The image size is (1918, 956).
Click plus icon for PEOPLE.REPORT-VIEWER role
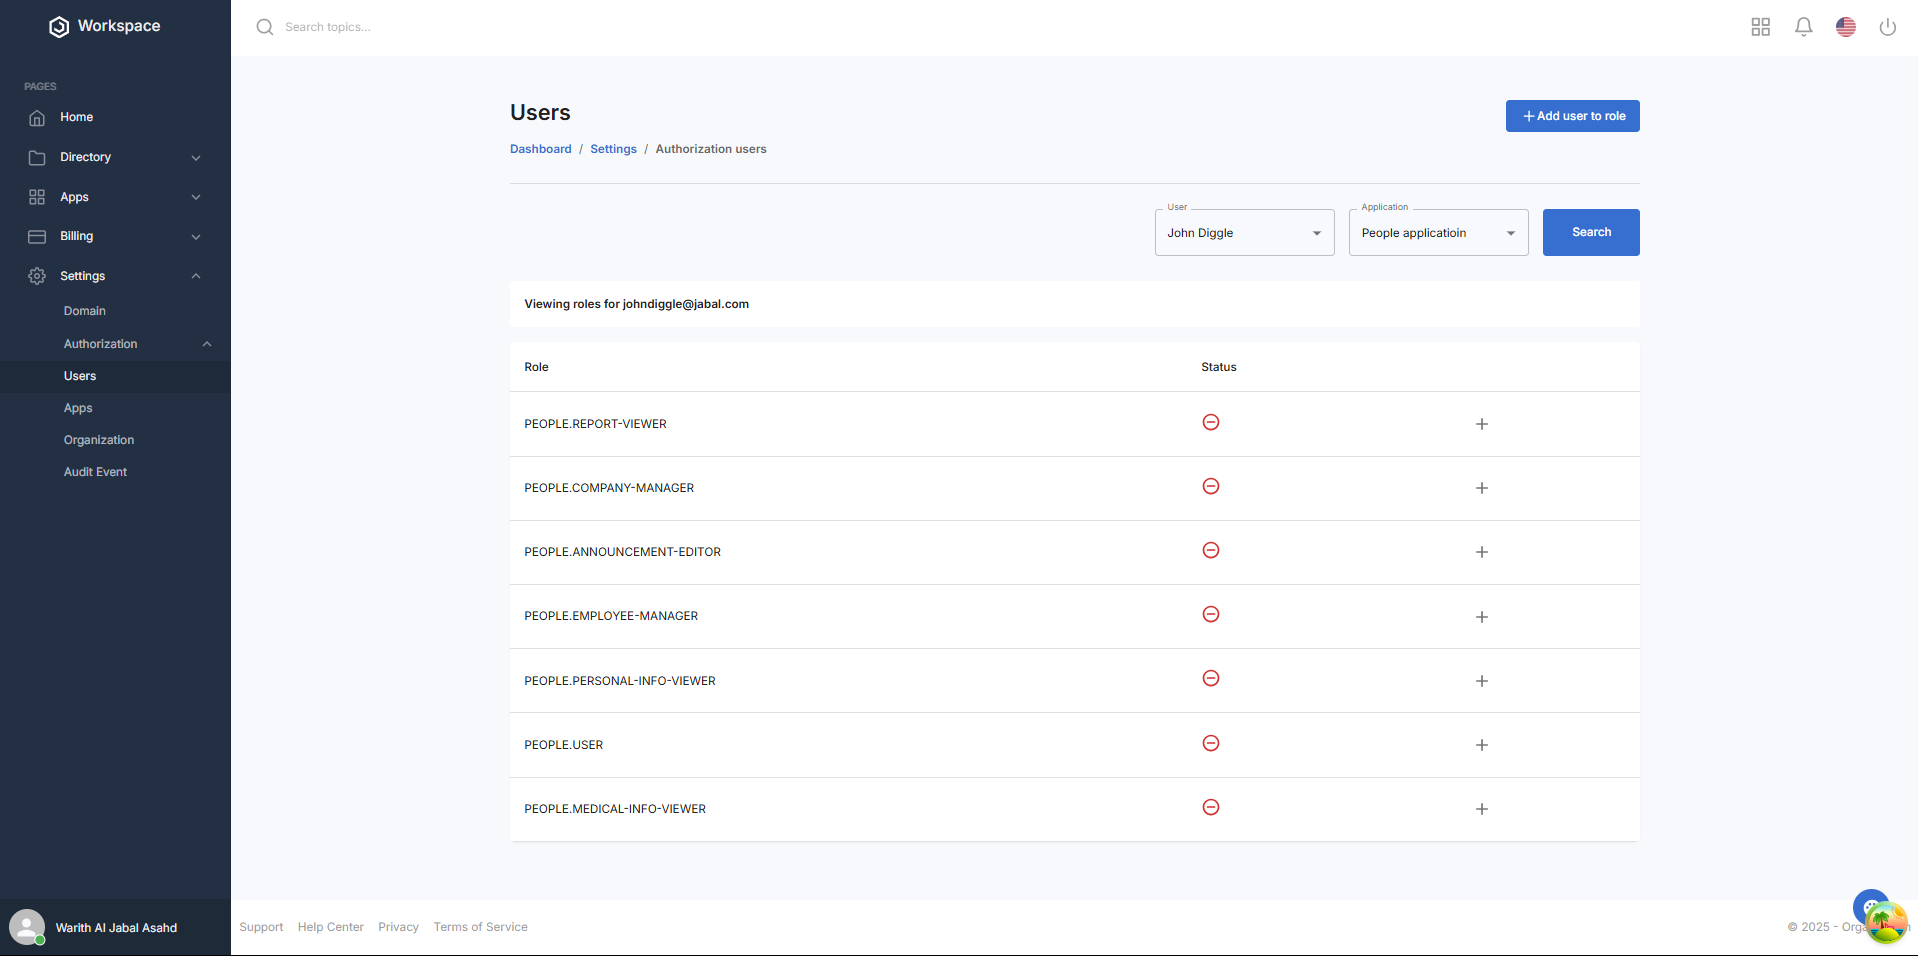tap(1481, 424)
